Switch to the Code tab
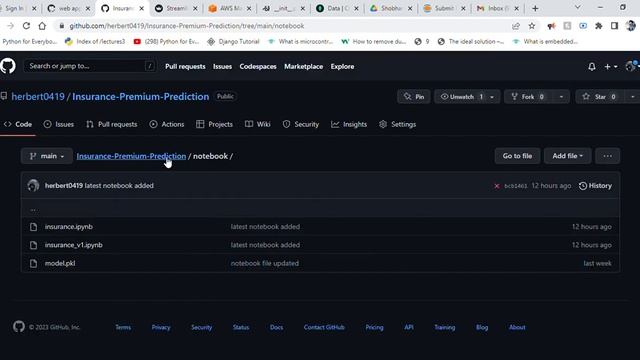 (18, 124)
